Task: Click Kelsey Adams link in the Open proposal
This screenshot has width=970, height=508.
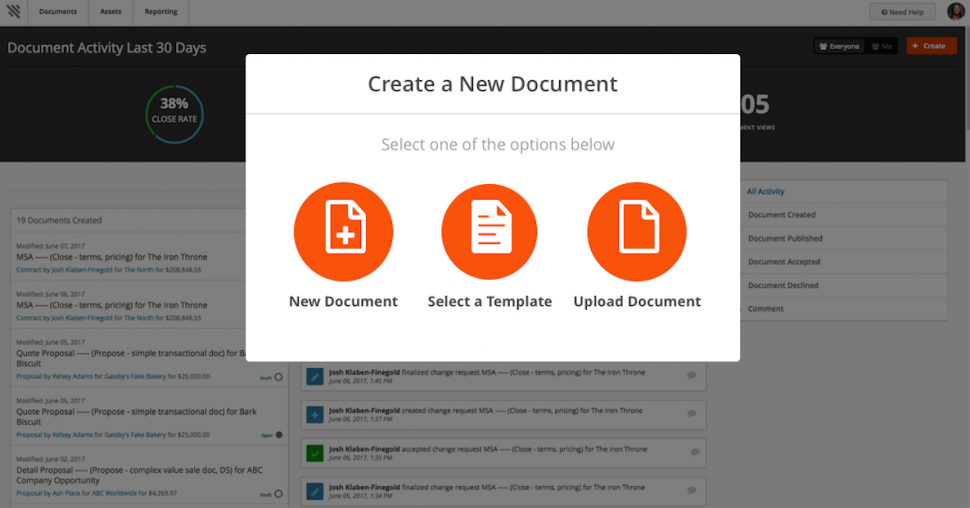Action: 72,435
